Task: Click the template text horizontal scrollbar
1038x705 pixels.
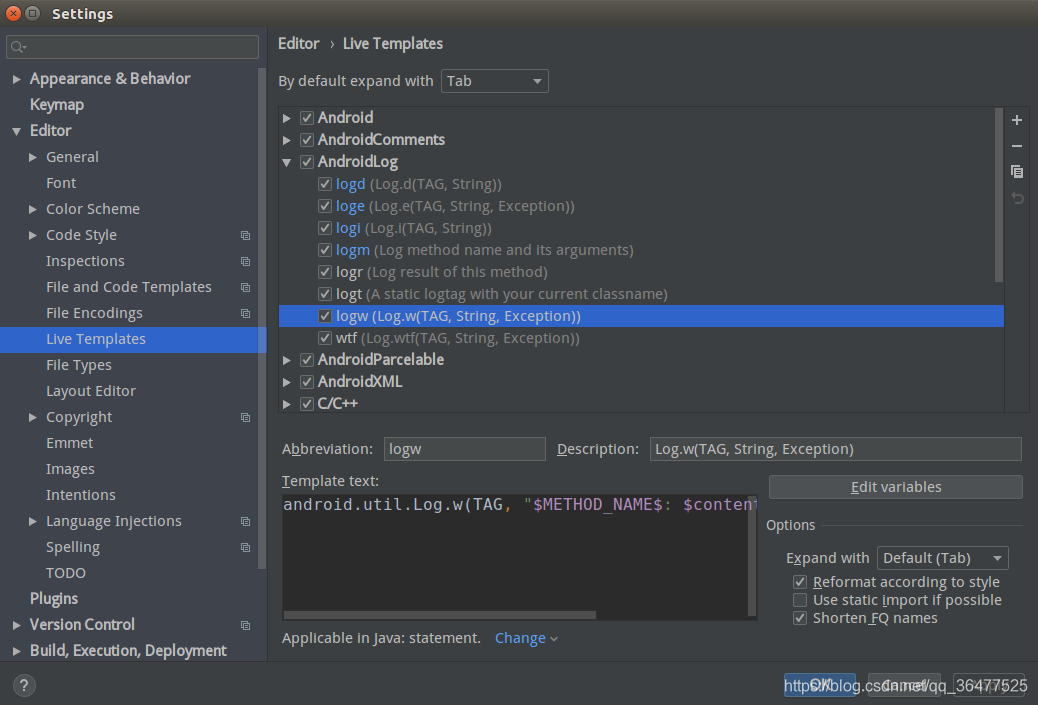Action: (x=440, y=615)
